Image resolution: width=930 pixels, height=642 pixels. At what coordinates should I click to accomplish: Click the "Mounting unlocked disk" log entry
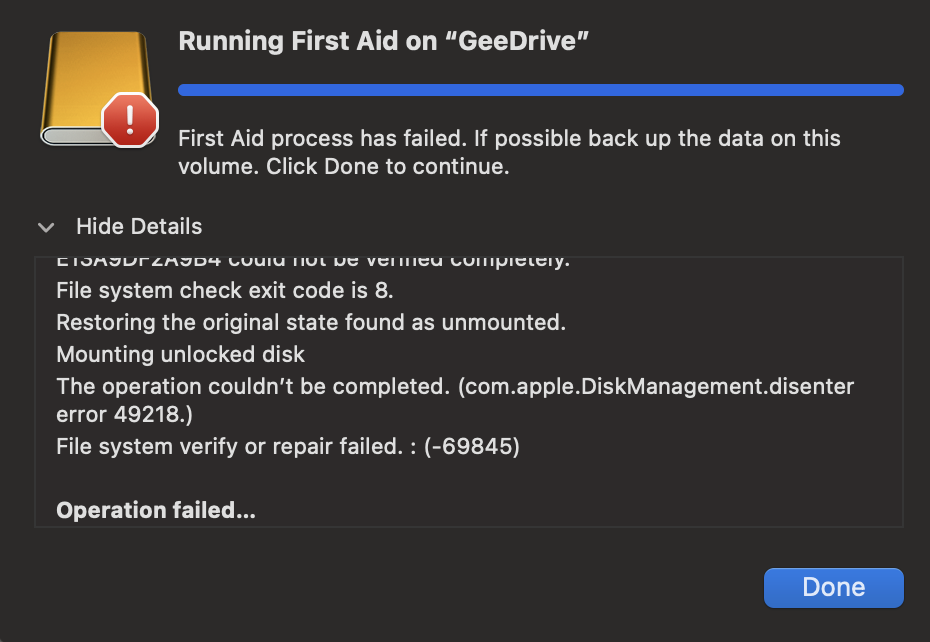181,355
